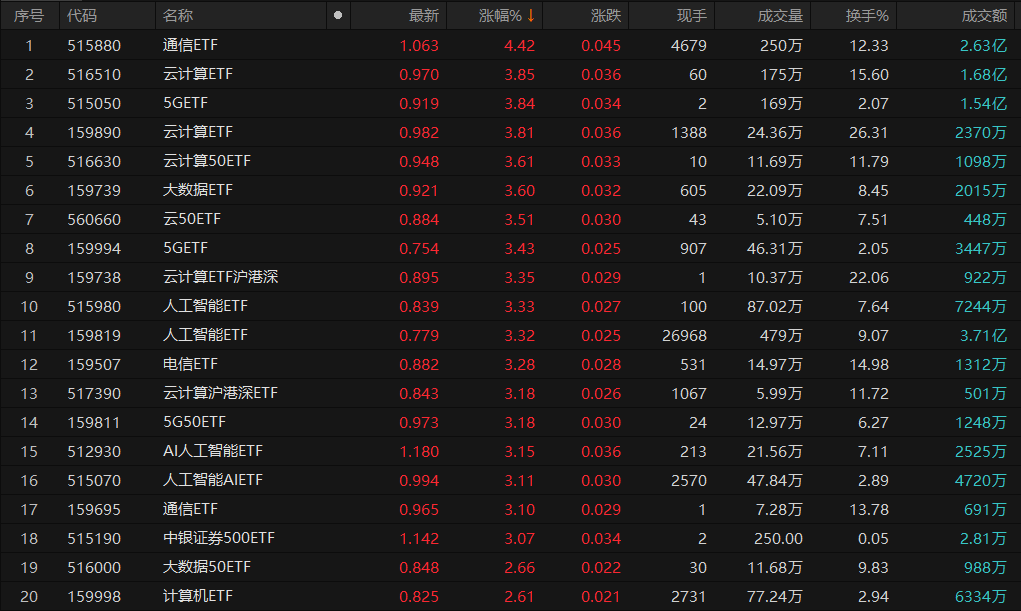This screenshot has height=611, width=1021.
Task: Select the 大数据ETF entry
Action: tap(198, 190)
